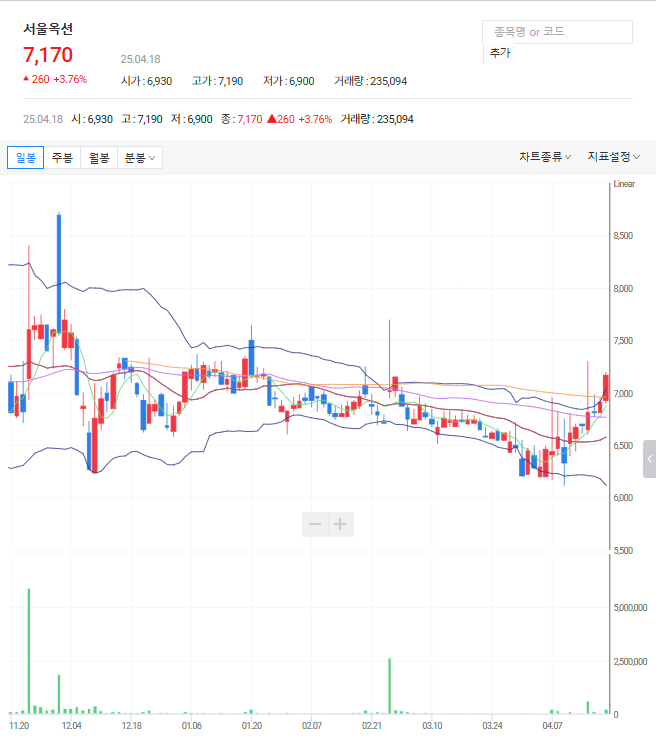Click the 03.10 date axis label
The height and width of the screenshot is (742, 663).
(x=432, y=725)
